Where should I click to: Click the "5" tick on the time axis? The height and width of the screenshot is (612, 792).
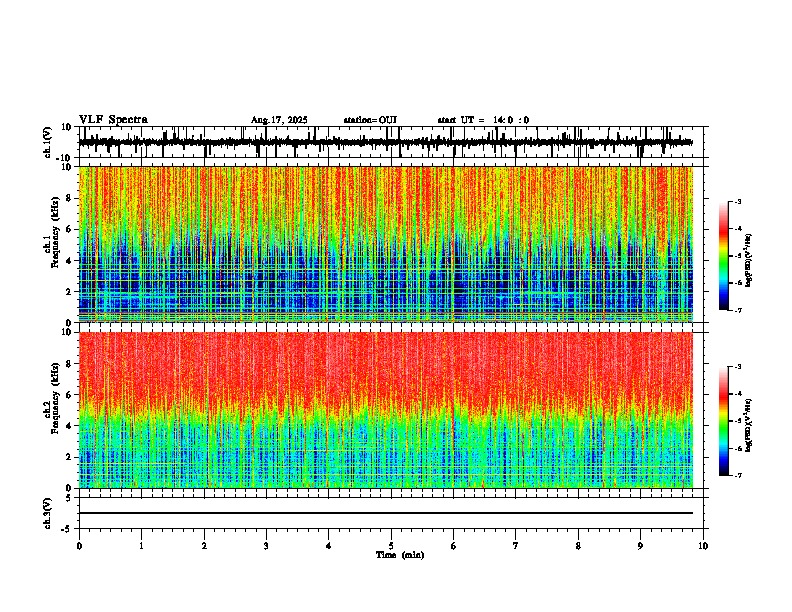tap(391, 546)
